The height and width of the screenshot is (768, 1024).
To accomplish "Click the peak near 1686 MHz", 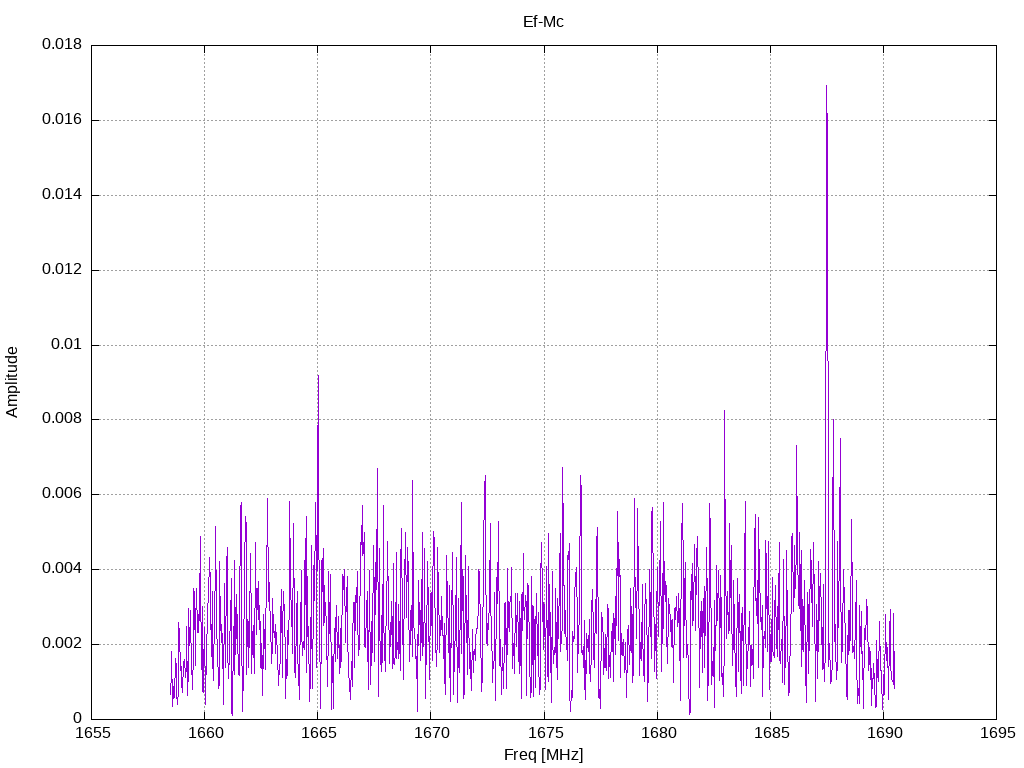I will pyautogui.click(x=796, y=447).
